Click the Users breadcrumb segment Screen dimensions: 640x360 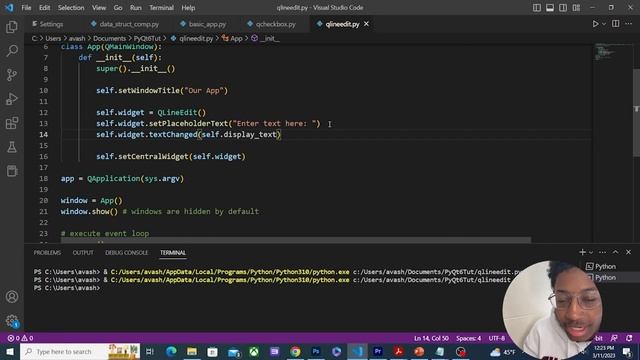[53, 38]
